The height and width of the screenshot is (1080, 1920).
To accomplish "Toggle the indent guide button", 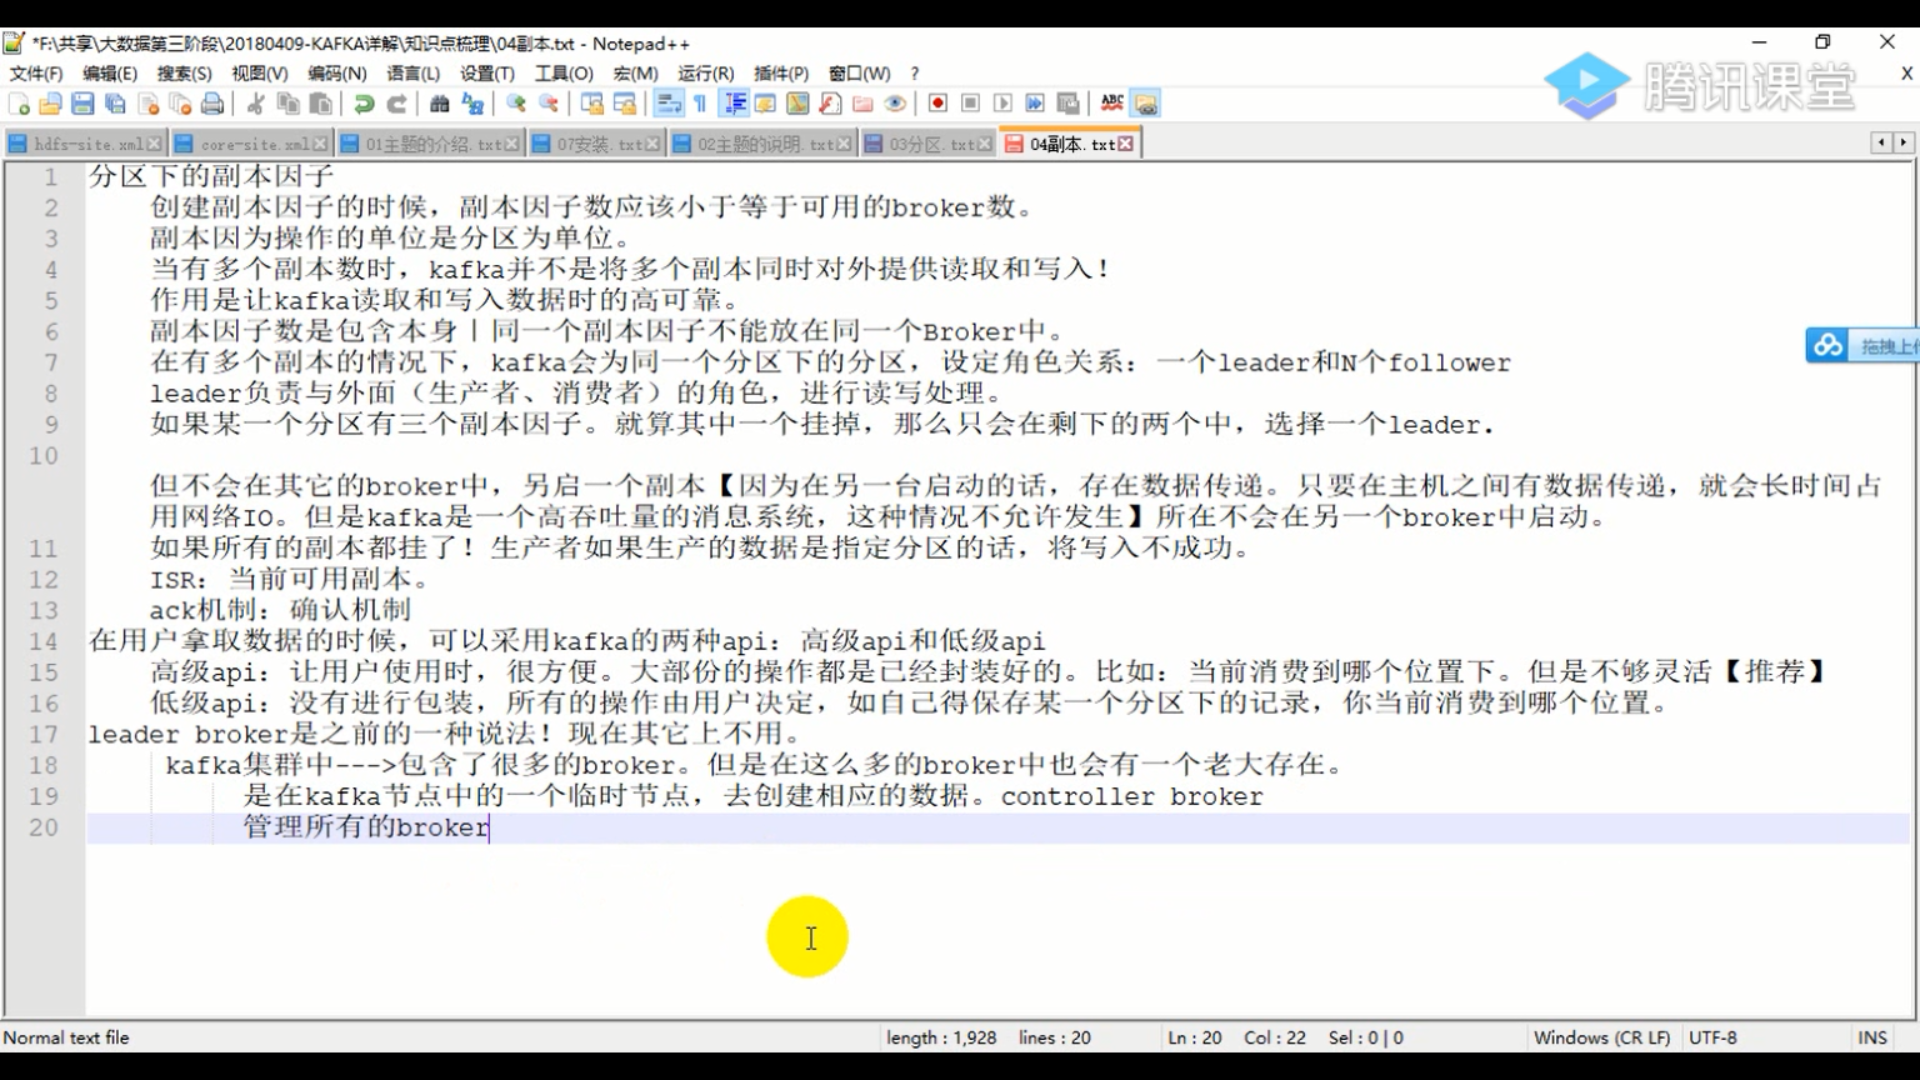I will coord(735,103).
